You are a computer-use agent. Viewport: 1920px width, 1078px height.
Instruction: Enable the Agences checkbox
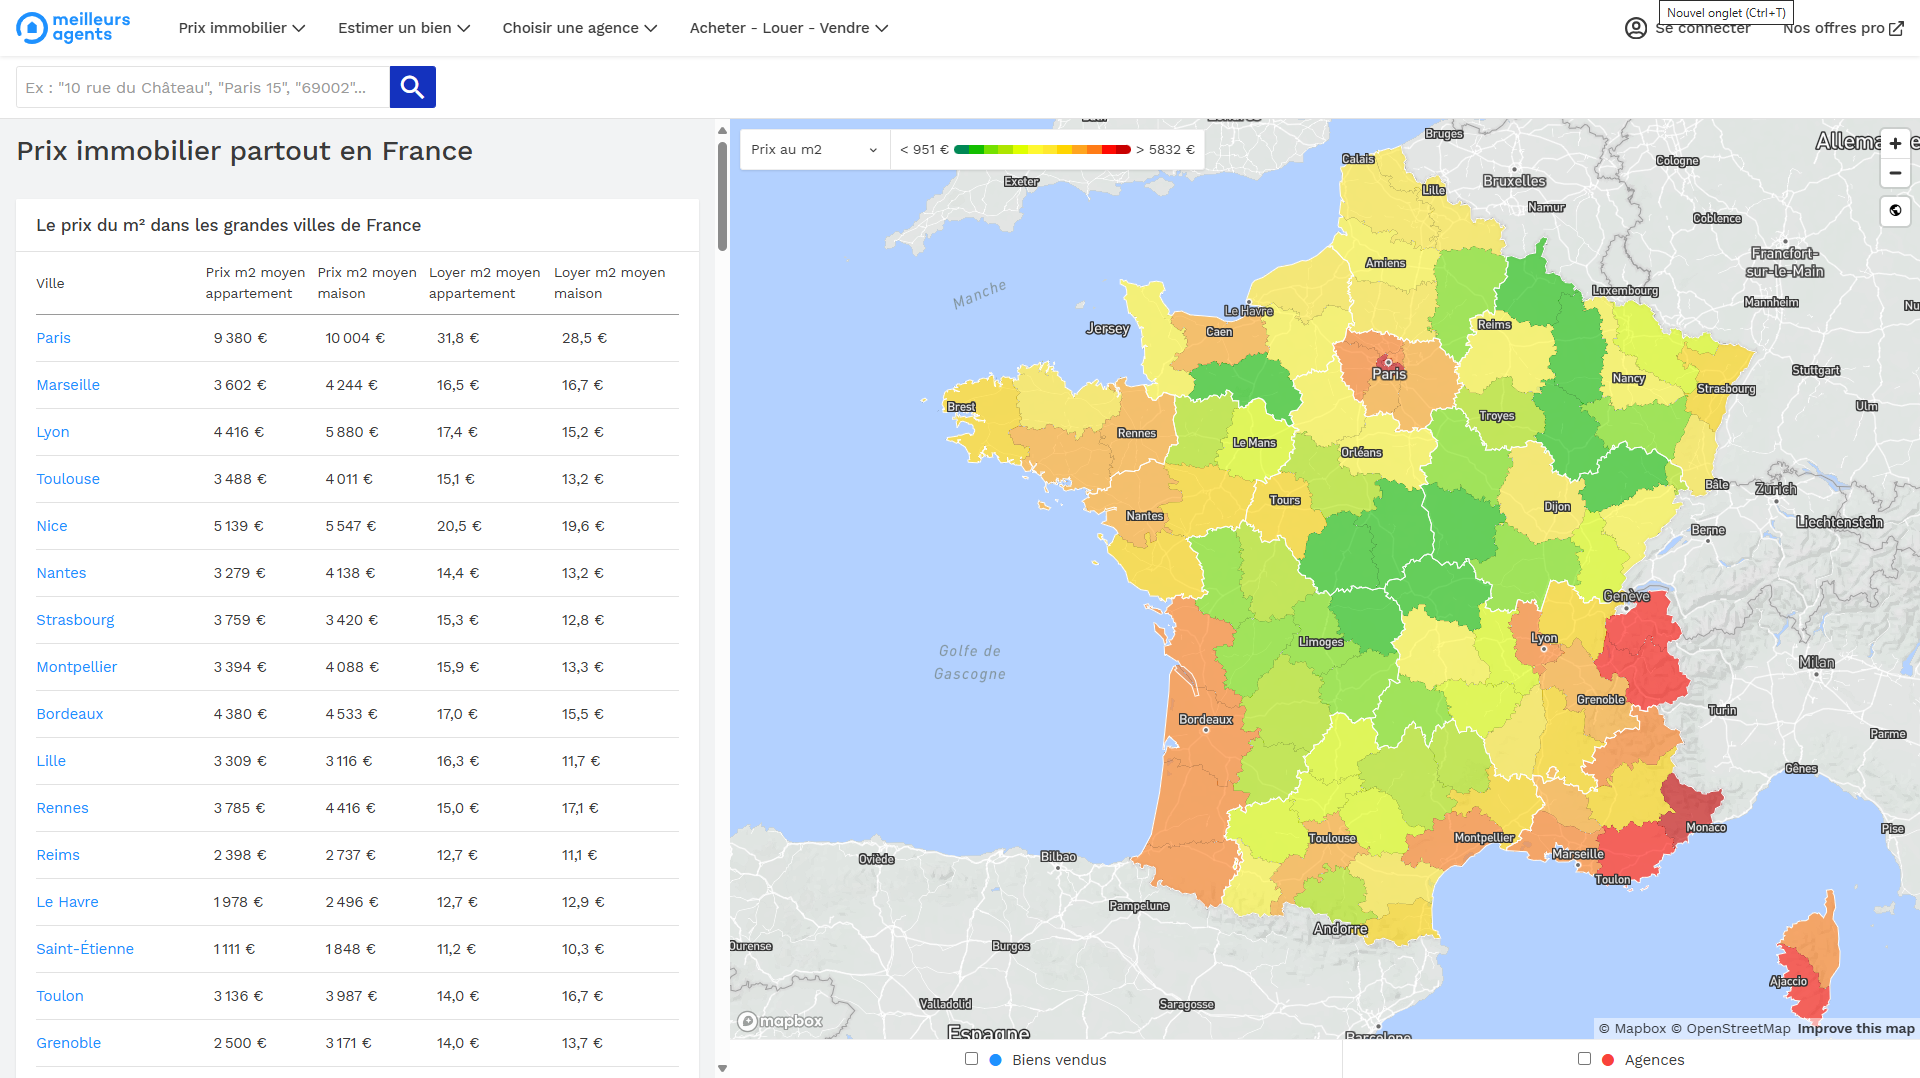click(x=1584, y=1059)
